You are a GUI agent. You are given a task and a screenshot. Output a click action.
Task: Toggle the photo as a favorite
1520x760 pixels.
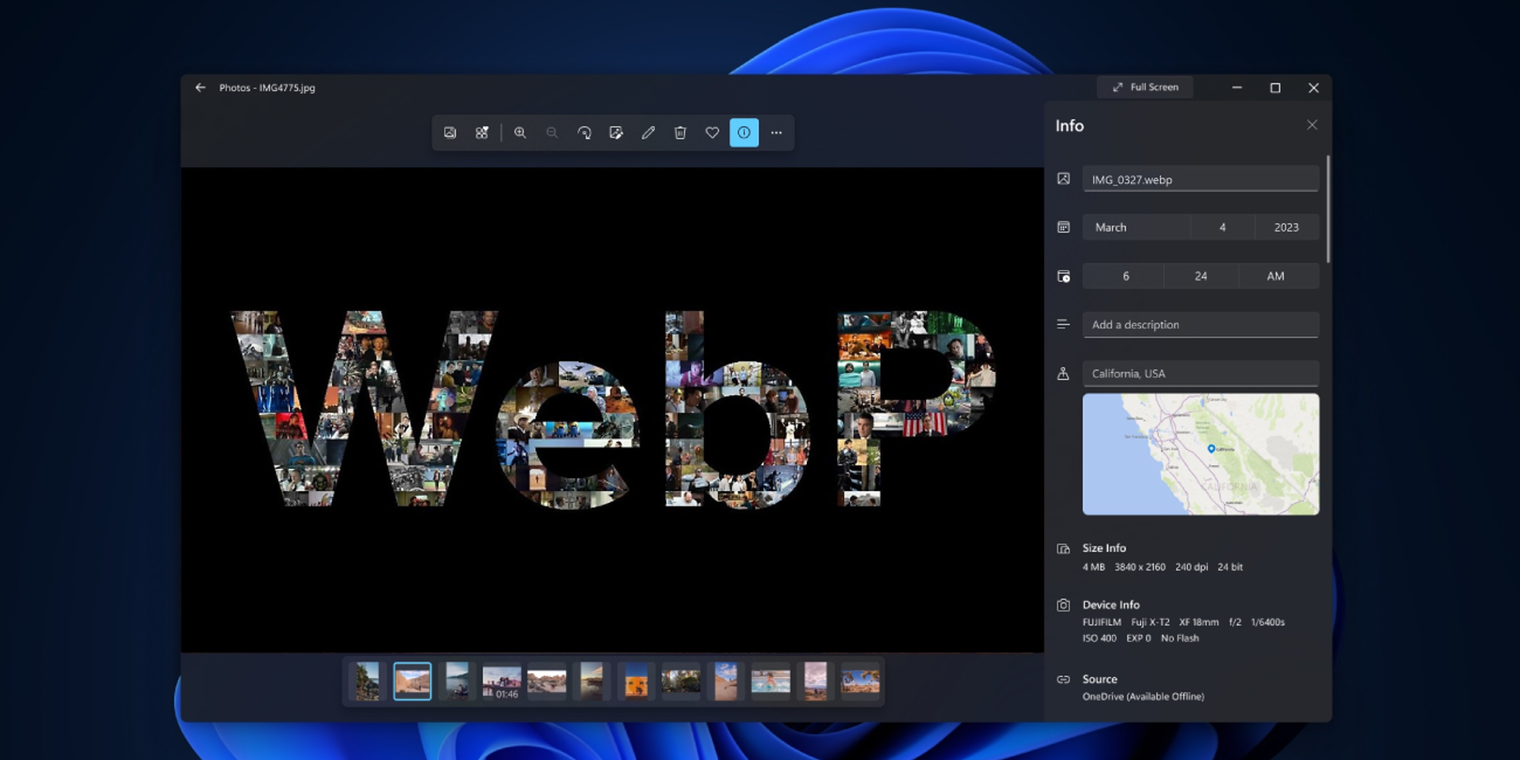pos(712,132)
